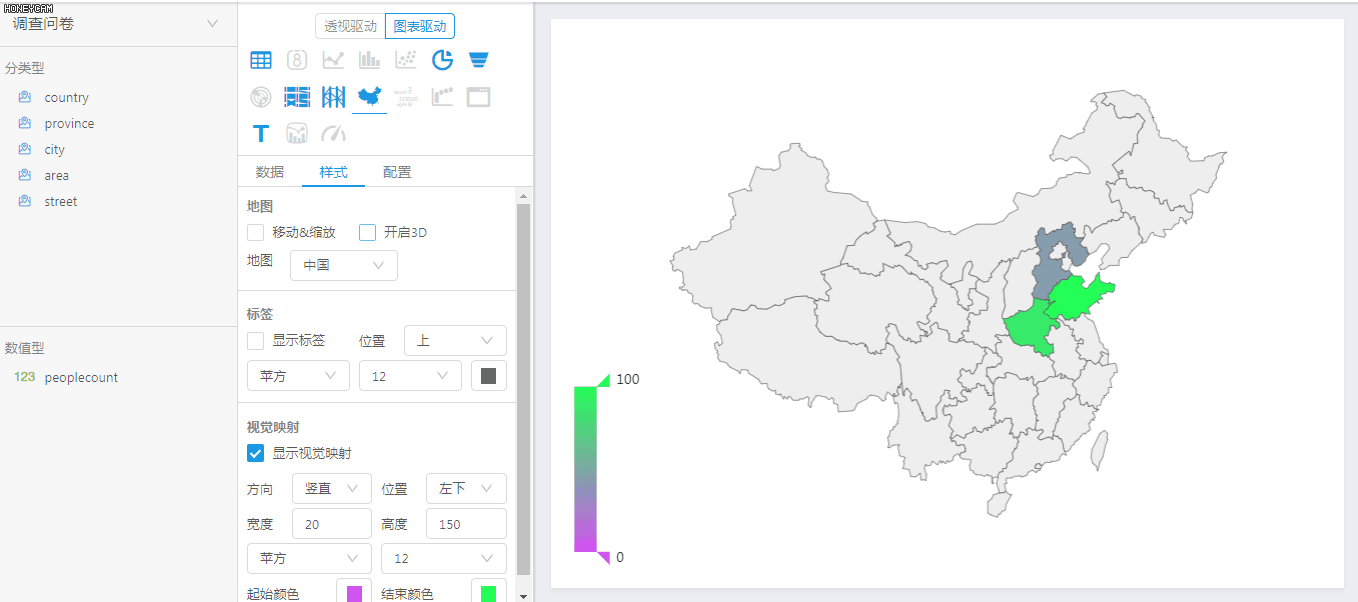Click the area field geo icon
The height and width of the screenshot is (602, 1358).
[x=25, y=175]
